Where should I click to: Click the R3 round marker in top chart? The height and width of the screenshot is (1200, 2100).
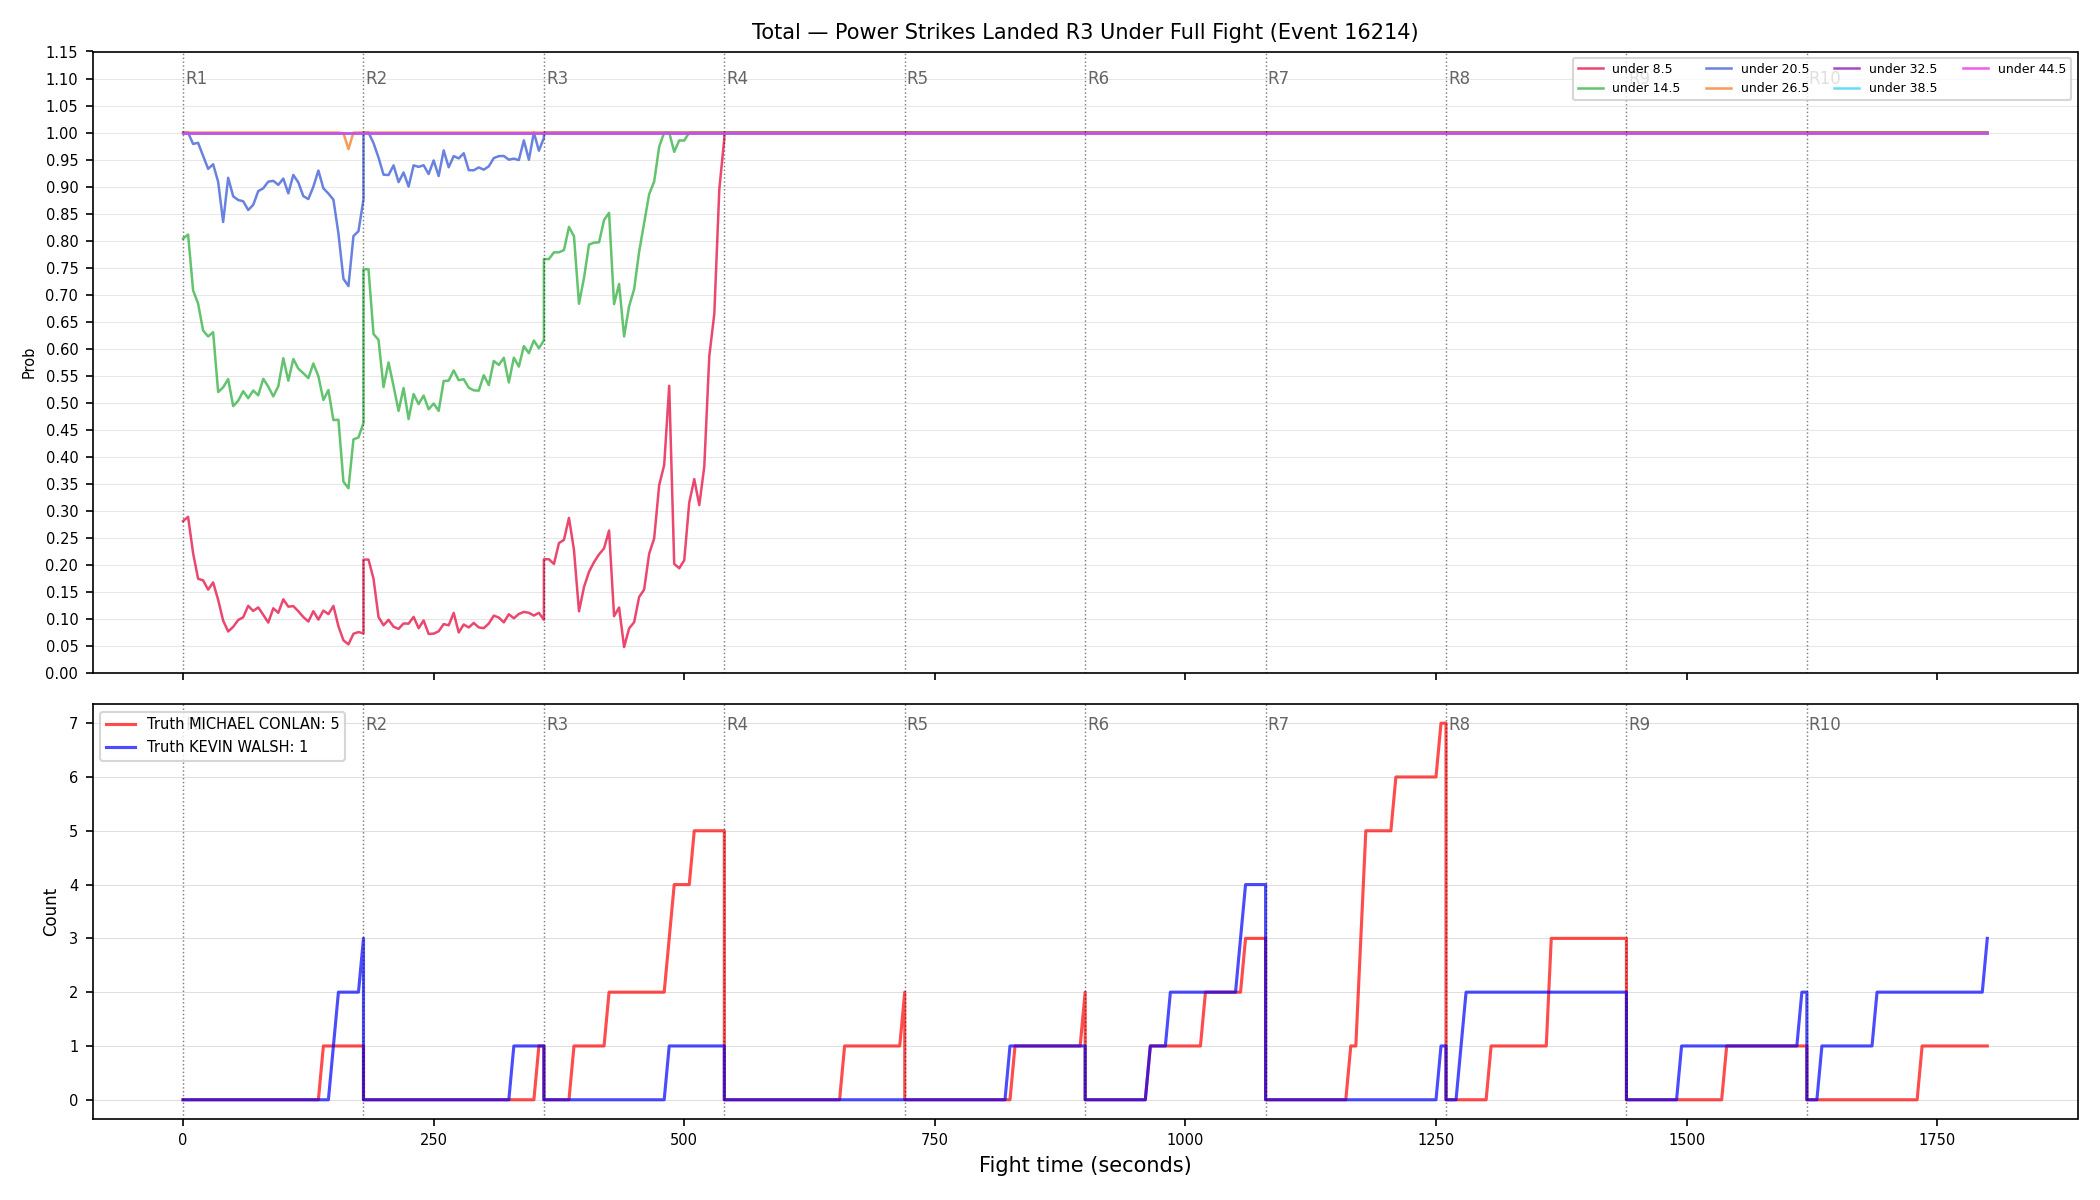point(557,78)
